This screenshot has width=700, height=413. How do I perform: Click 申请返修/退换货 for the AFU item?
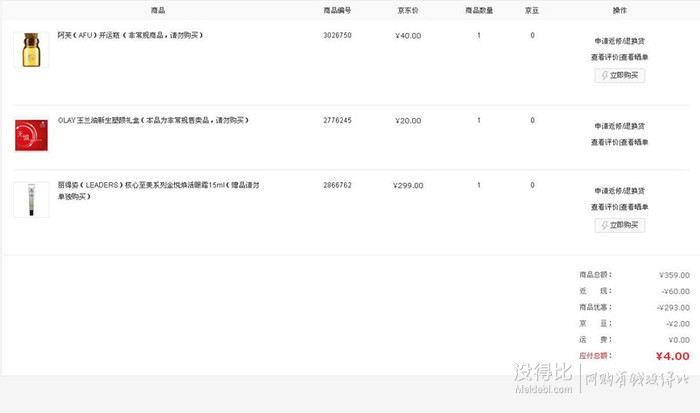pyautogui.click(x=619, y=41)
